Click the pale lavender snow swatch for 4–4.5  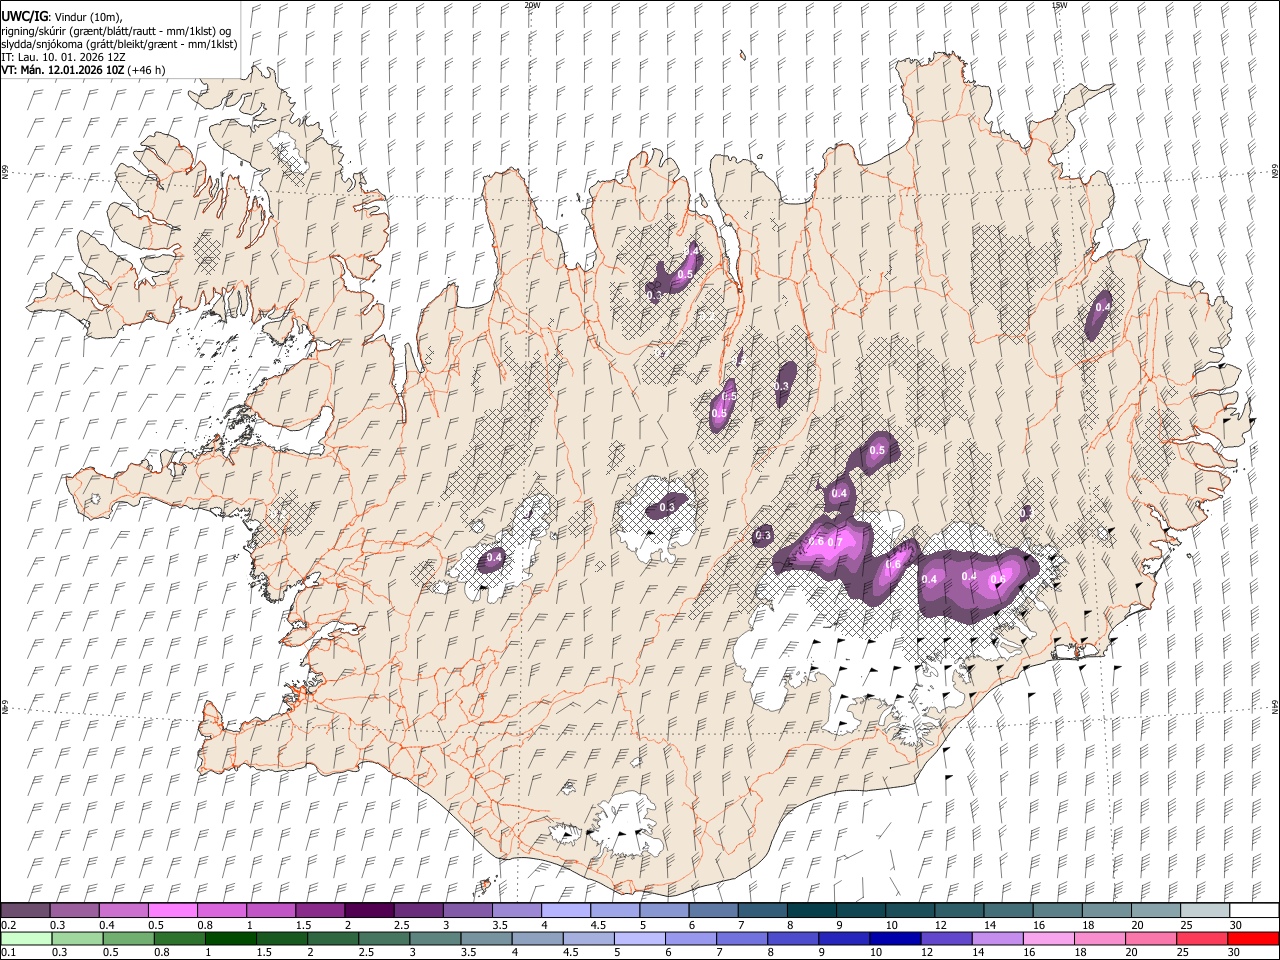click(566, 911)
